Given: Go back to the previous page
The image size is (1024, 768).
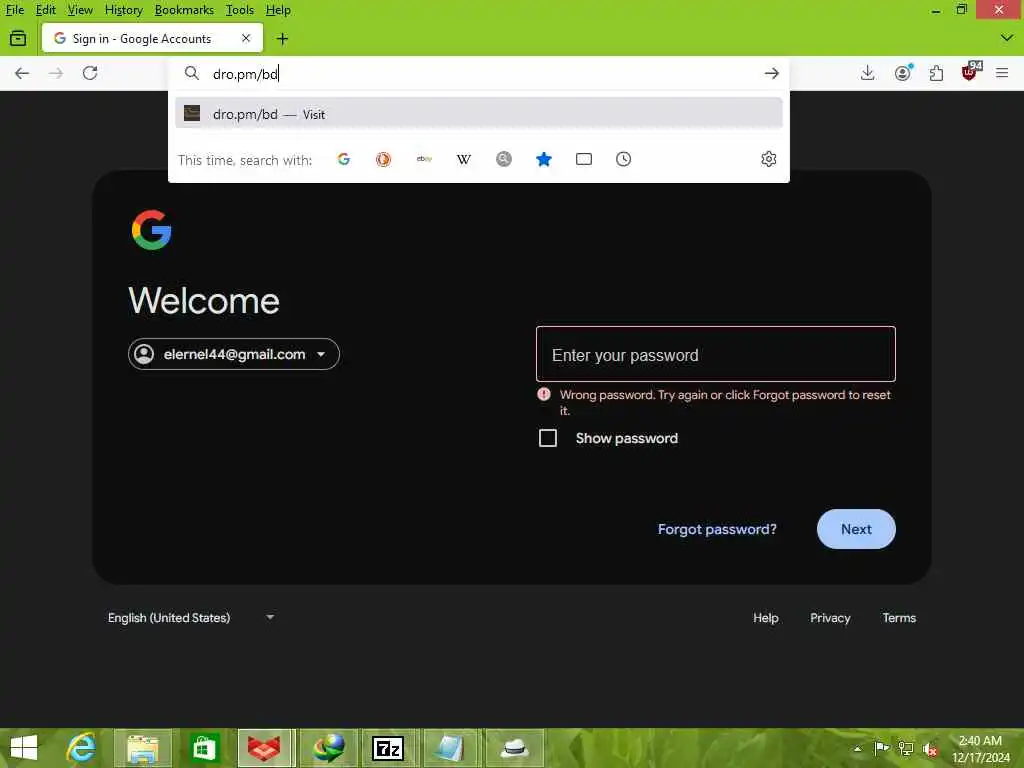Looking at the screenshot, I should tap(22, 73).
